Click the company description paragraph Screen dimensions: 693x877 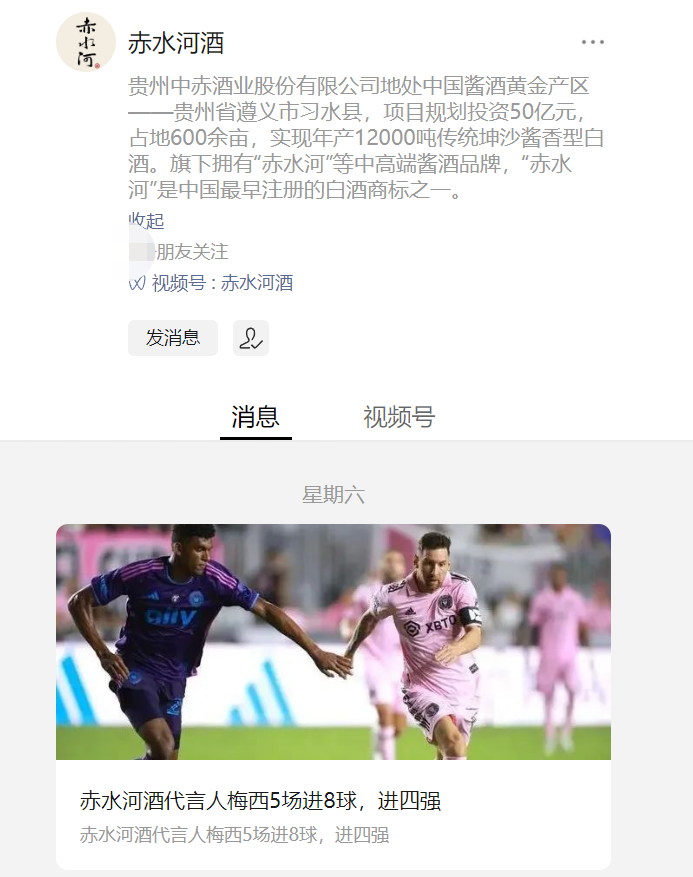366,138
